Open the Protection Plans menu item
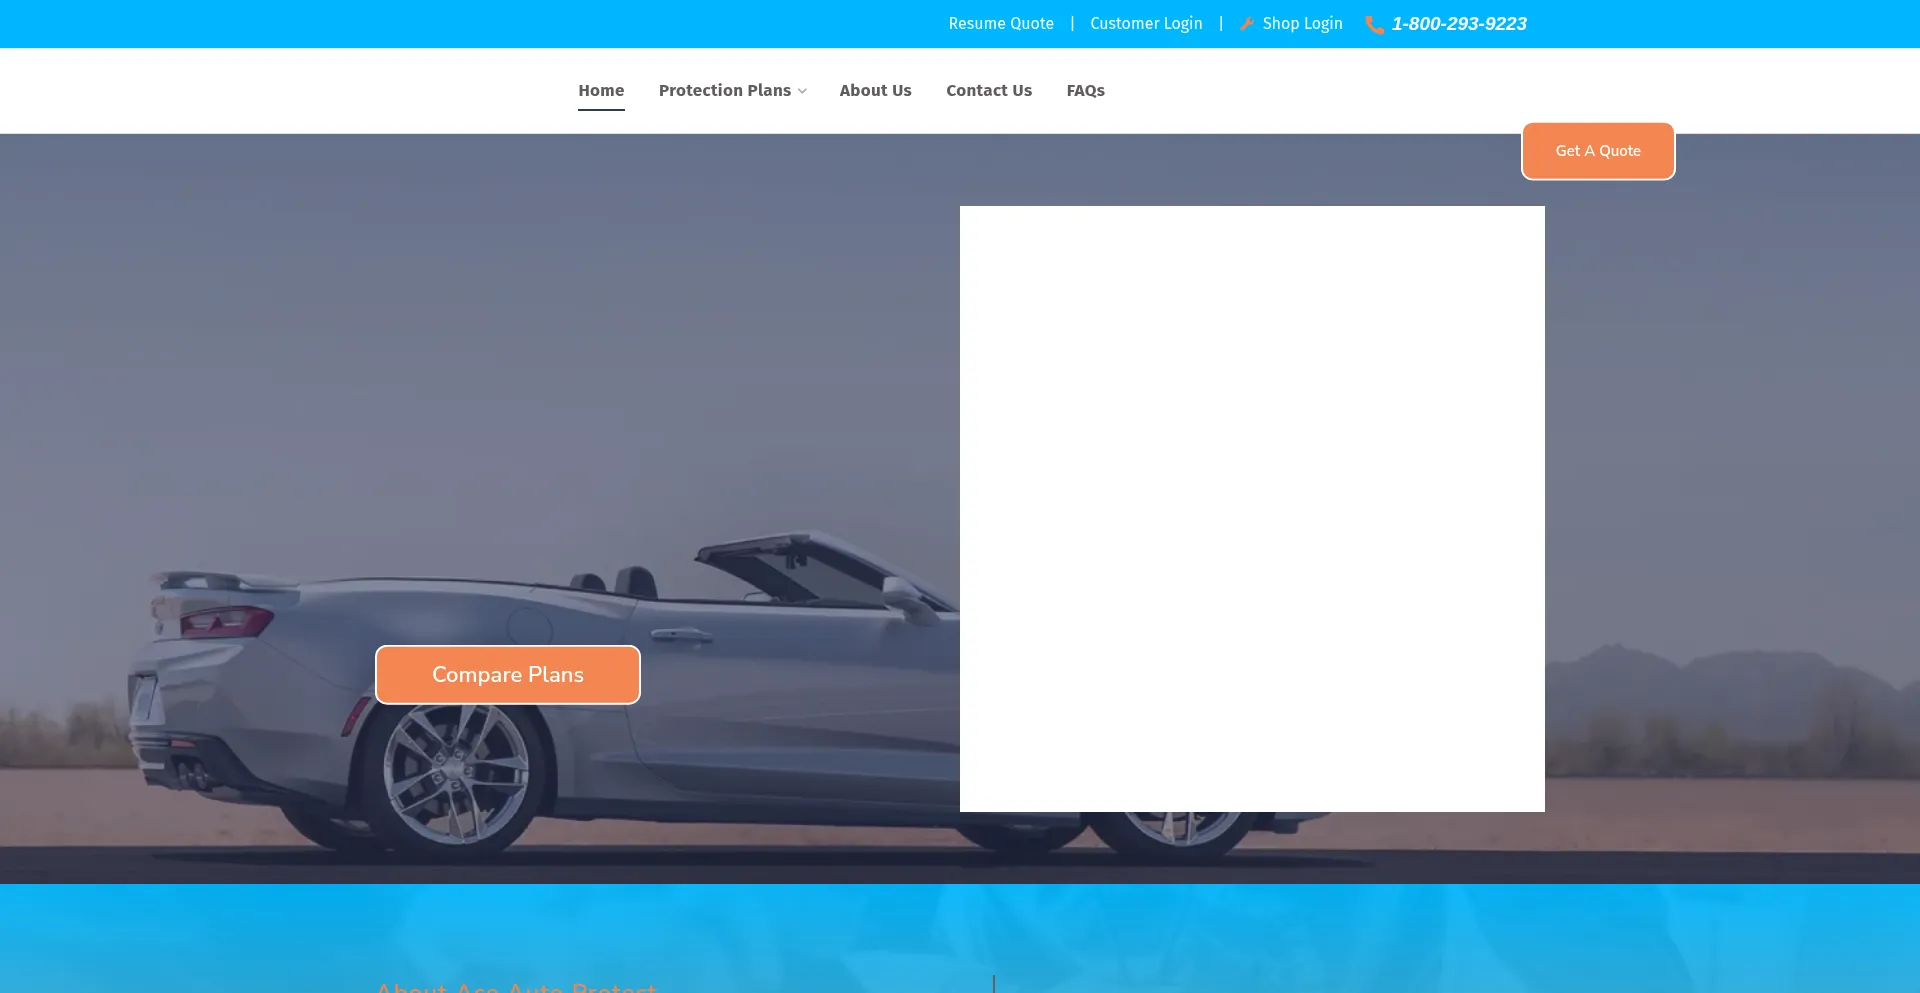 (724, 90)
